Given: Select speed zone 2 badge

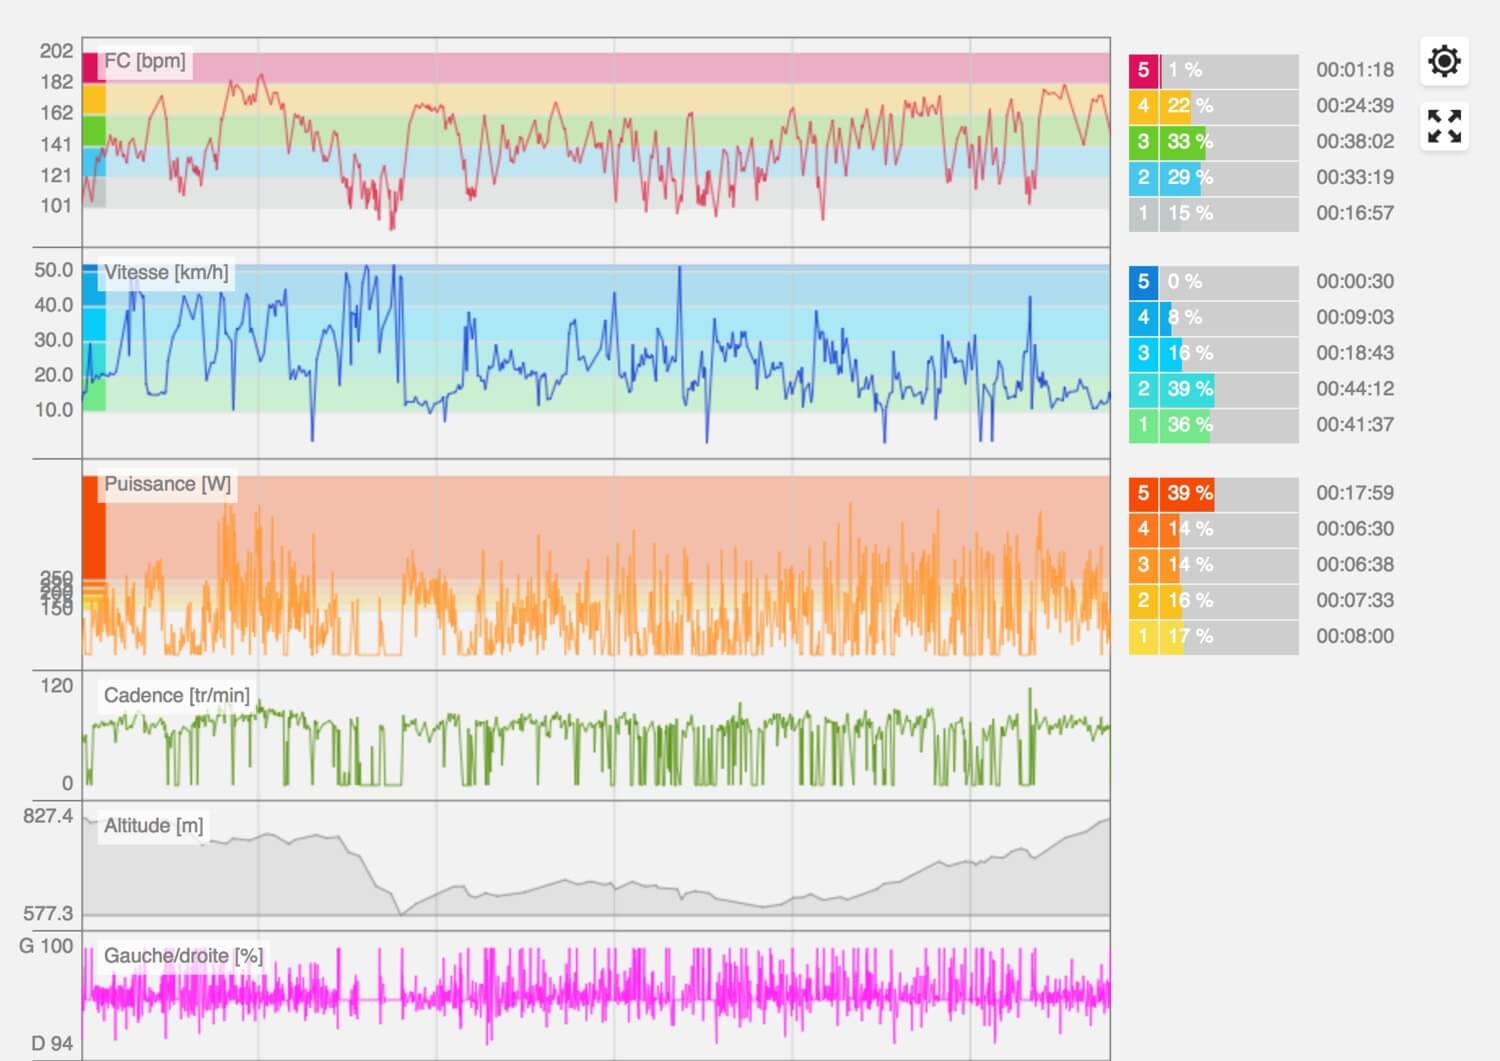Looking at the screenshot, I should [x=1143, y=389].
